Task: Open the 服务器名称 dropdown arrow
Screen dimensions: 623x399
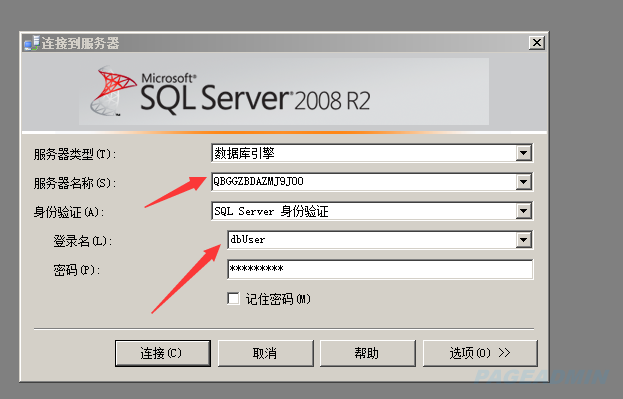Action: tap(524, 182)
